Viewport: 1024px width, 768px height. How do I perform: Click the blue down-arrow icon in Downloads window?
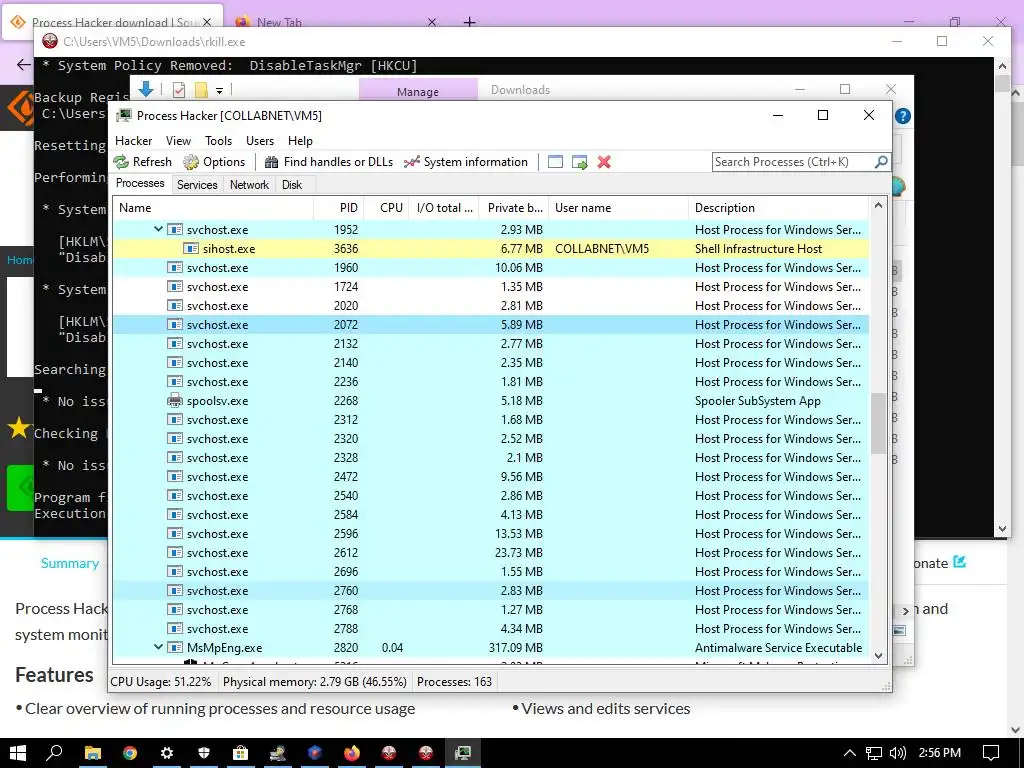point(146,89)
